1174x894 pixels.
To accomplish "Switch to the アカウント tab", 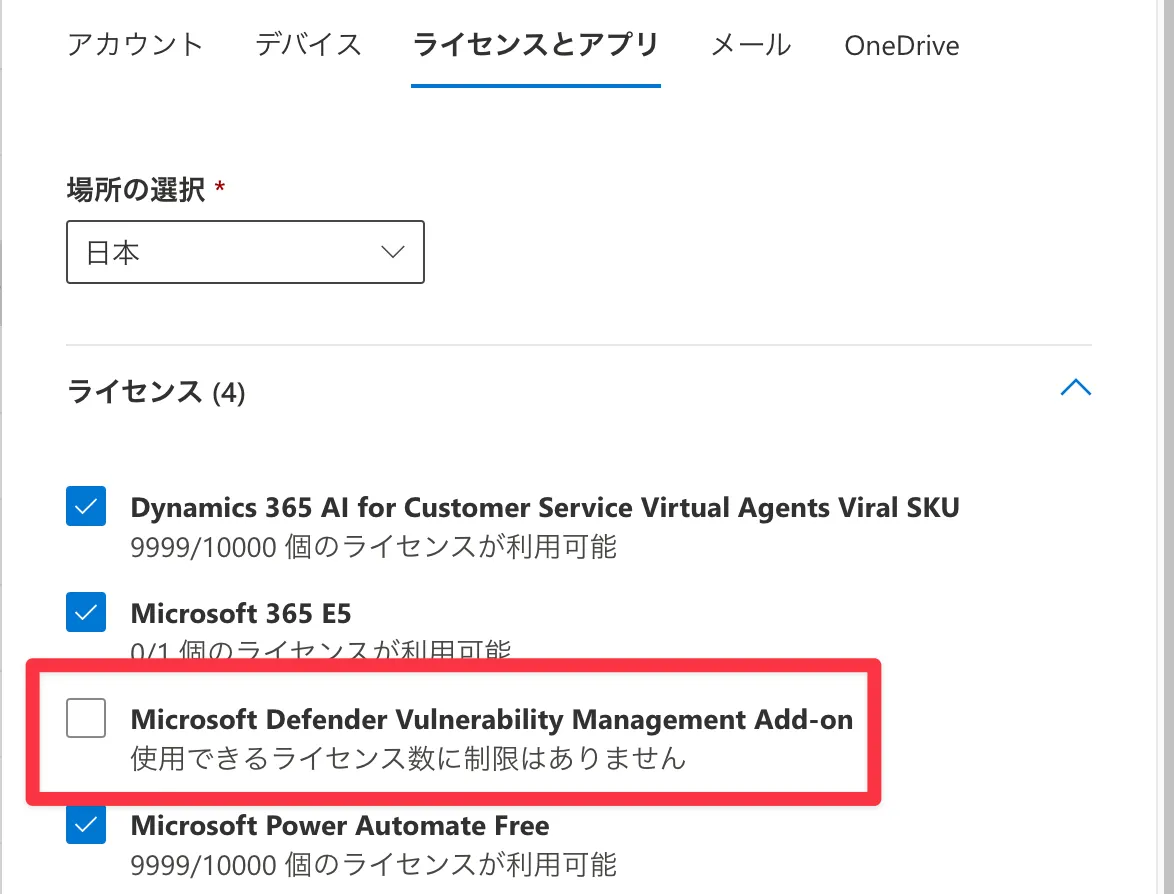I will (135, 45).
